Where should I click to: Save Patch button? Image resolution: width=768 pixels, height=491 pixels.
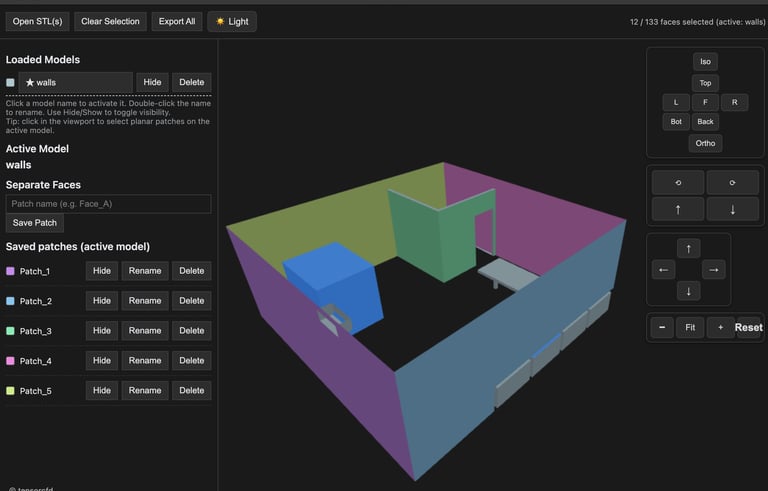pos(35,223)
